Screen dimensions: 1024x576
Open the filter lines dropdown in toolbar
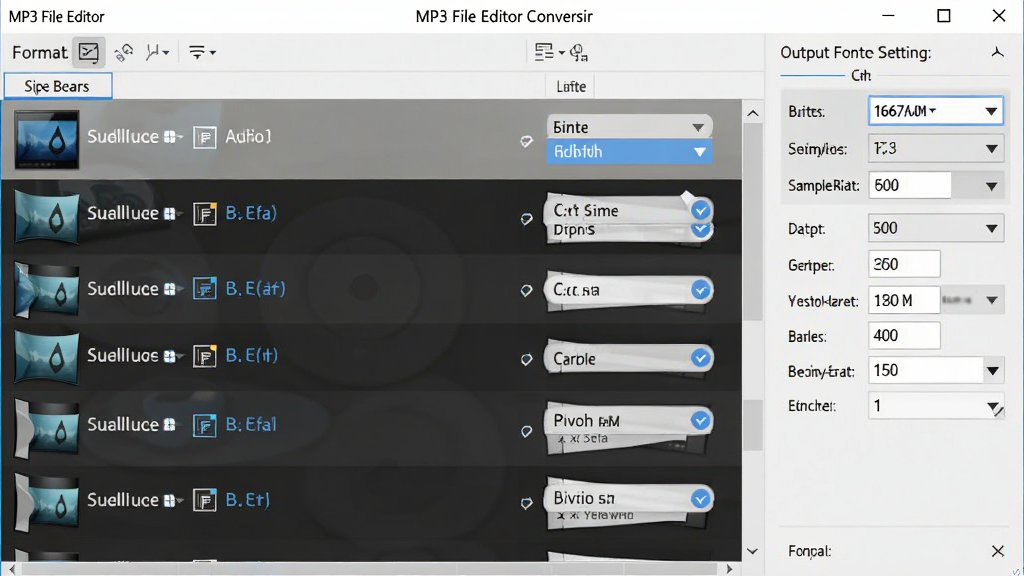(x=202, y=52)
